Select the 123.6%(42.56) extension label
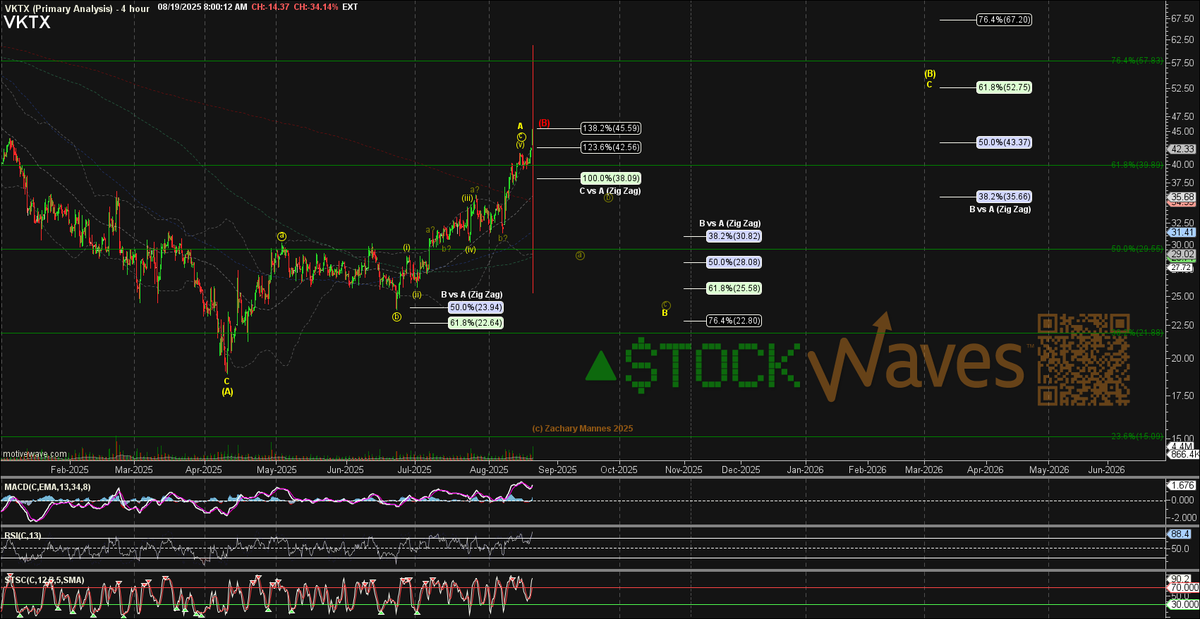 (611, 147)
